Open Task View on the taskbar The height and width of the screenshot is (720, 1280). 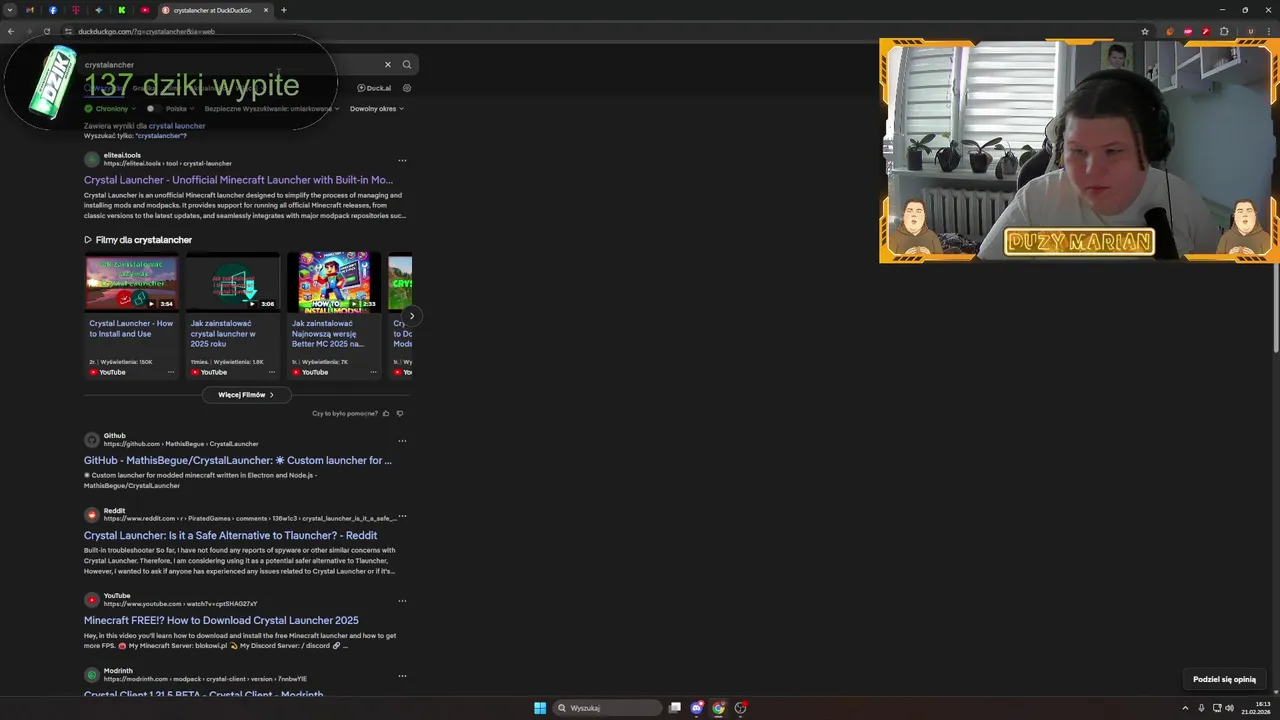click(x=675, y=708)
